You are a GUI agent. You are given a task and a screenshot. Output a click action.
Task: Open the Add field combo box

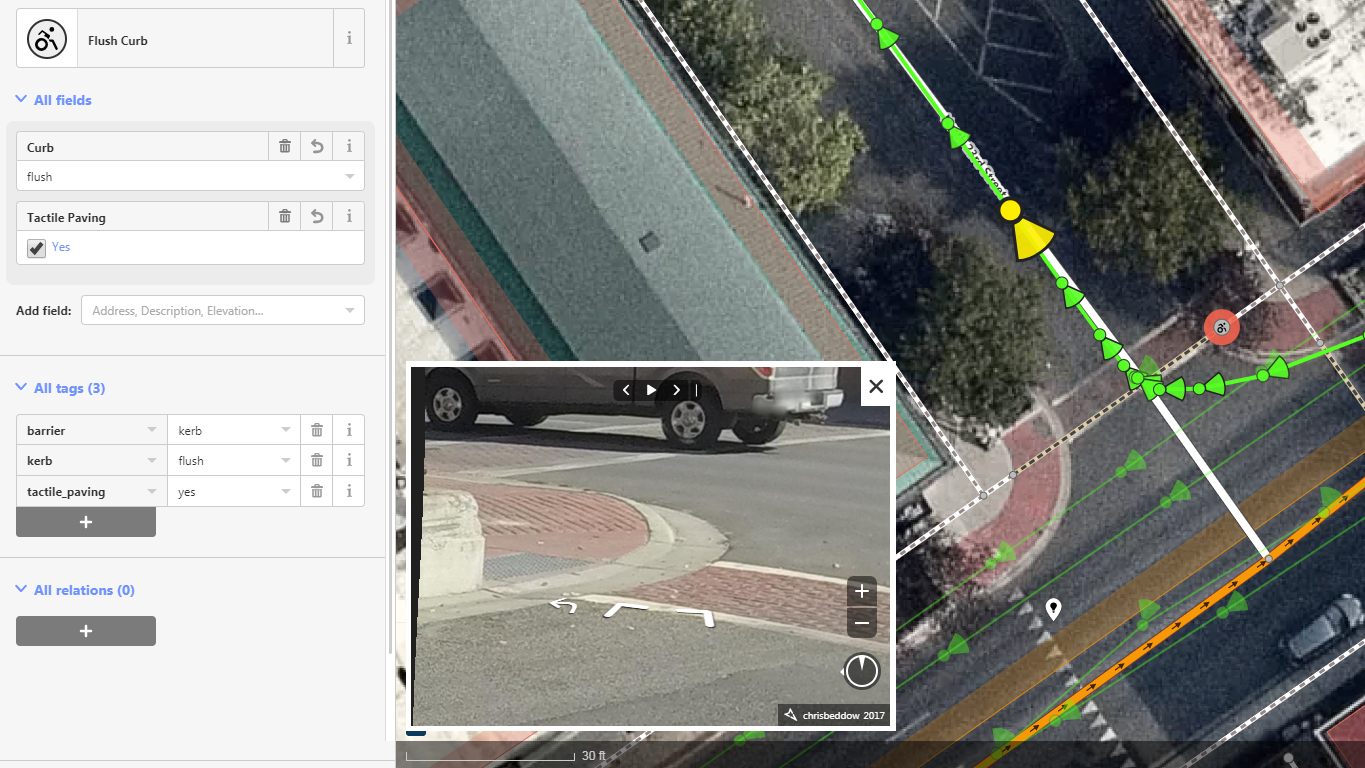pyautogui.click(x=222, y=311)
